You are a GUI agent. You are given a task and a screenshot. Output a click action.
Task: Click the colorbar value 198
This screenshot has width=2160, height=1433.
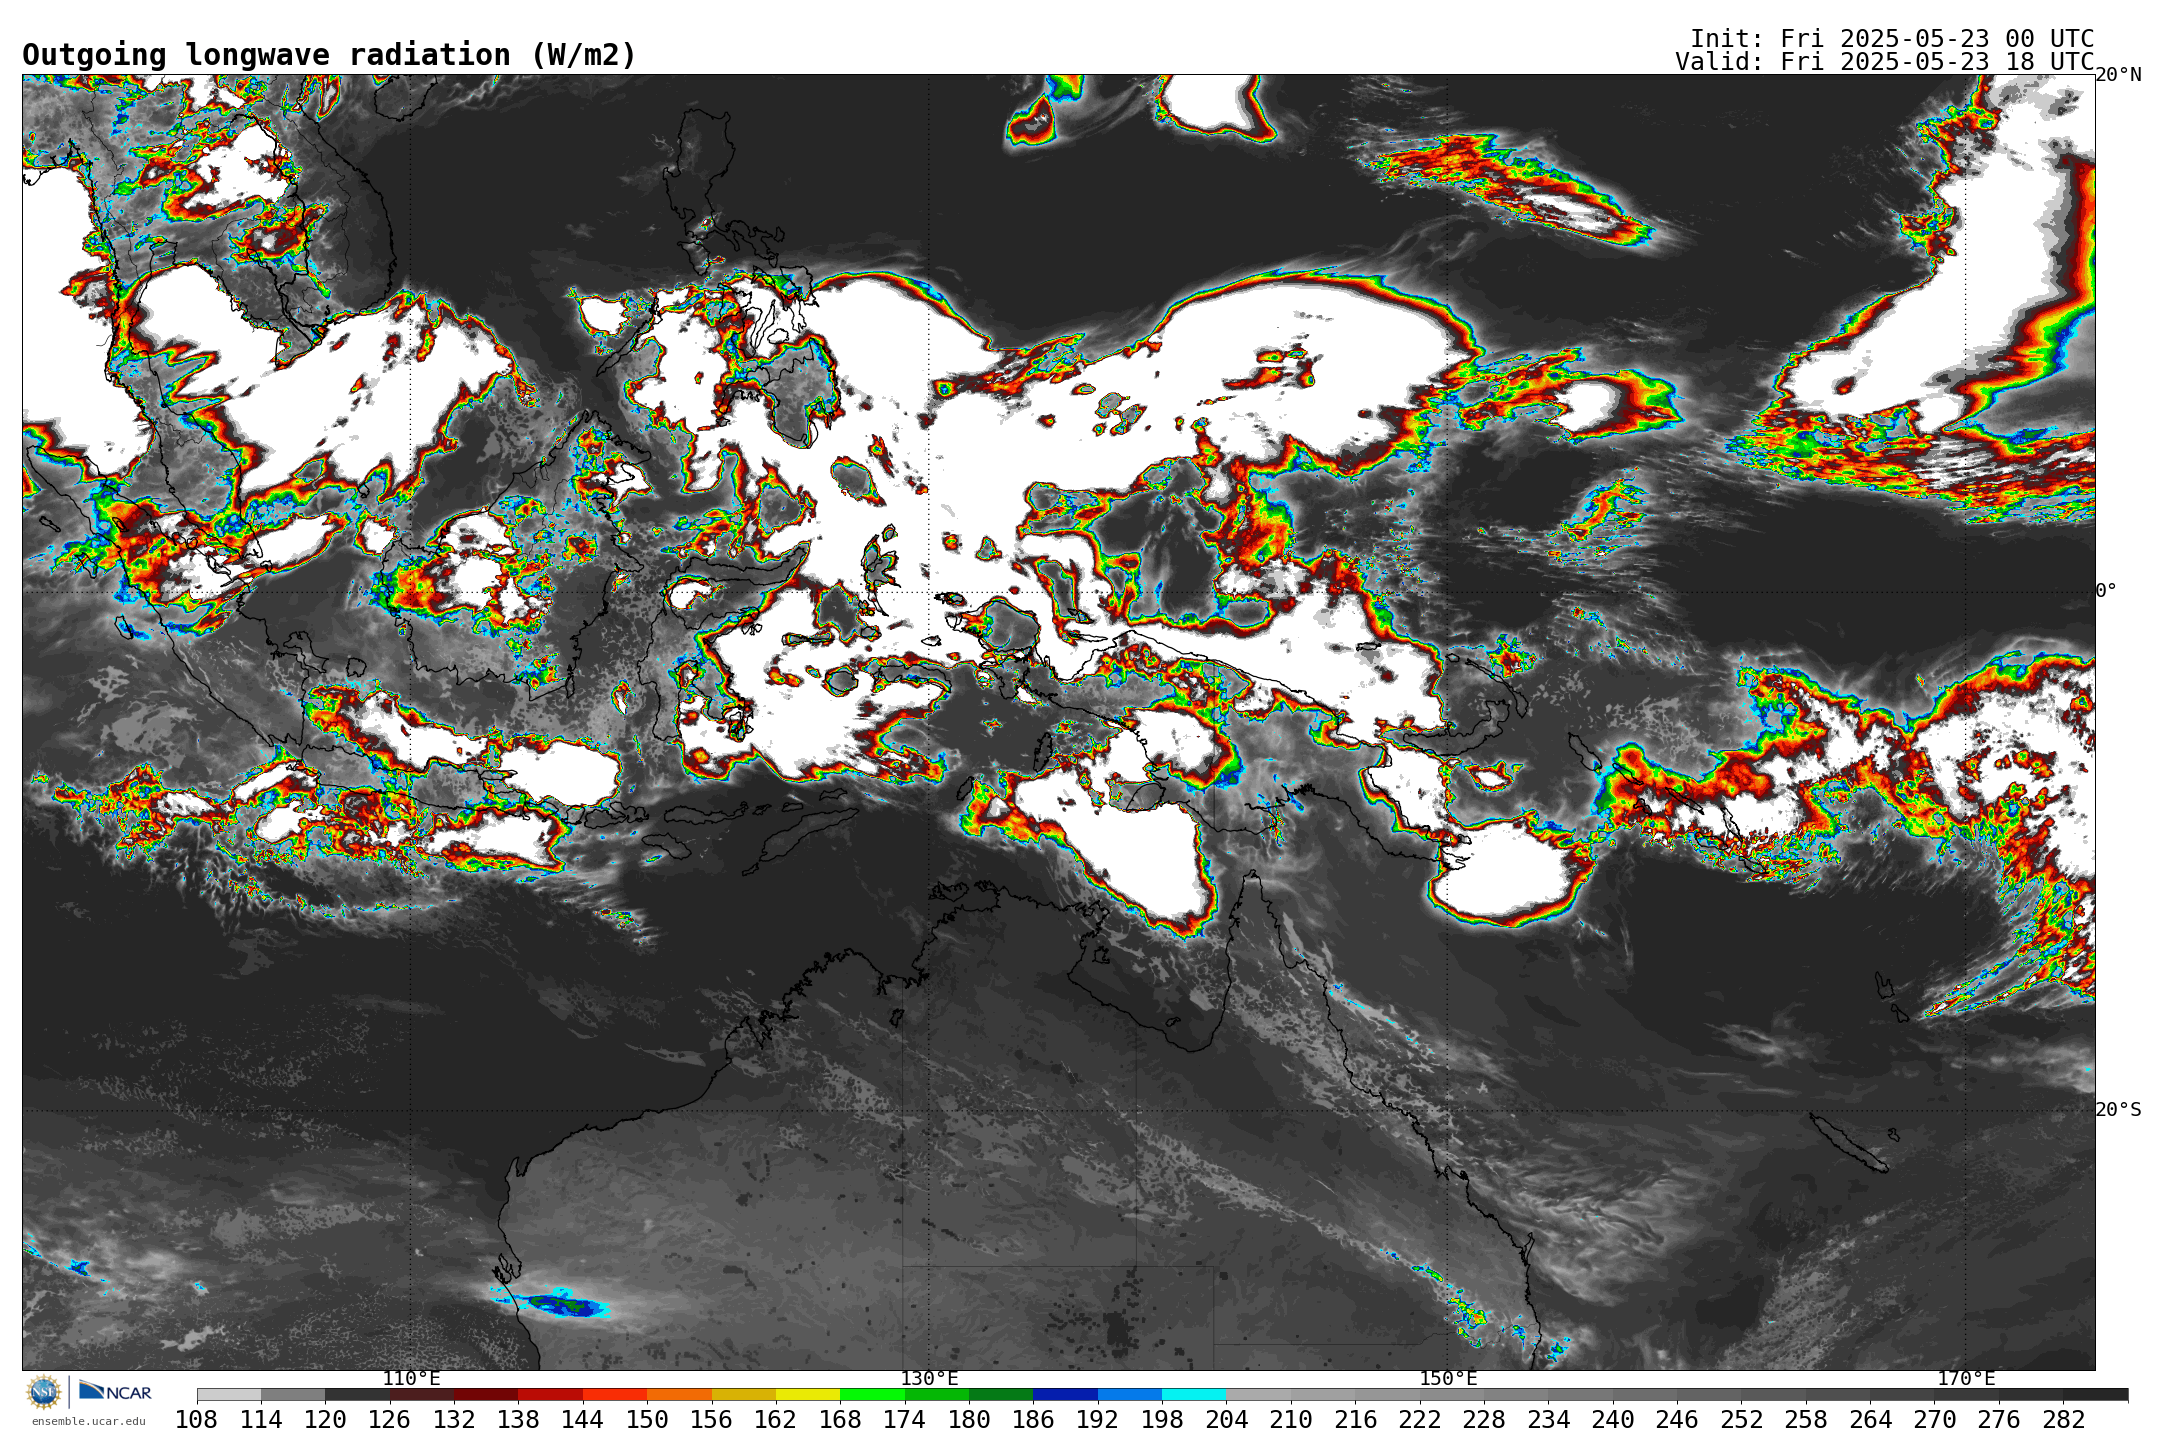pyautogui.click(x=1162, y=1420)
